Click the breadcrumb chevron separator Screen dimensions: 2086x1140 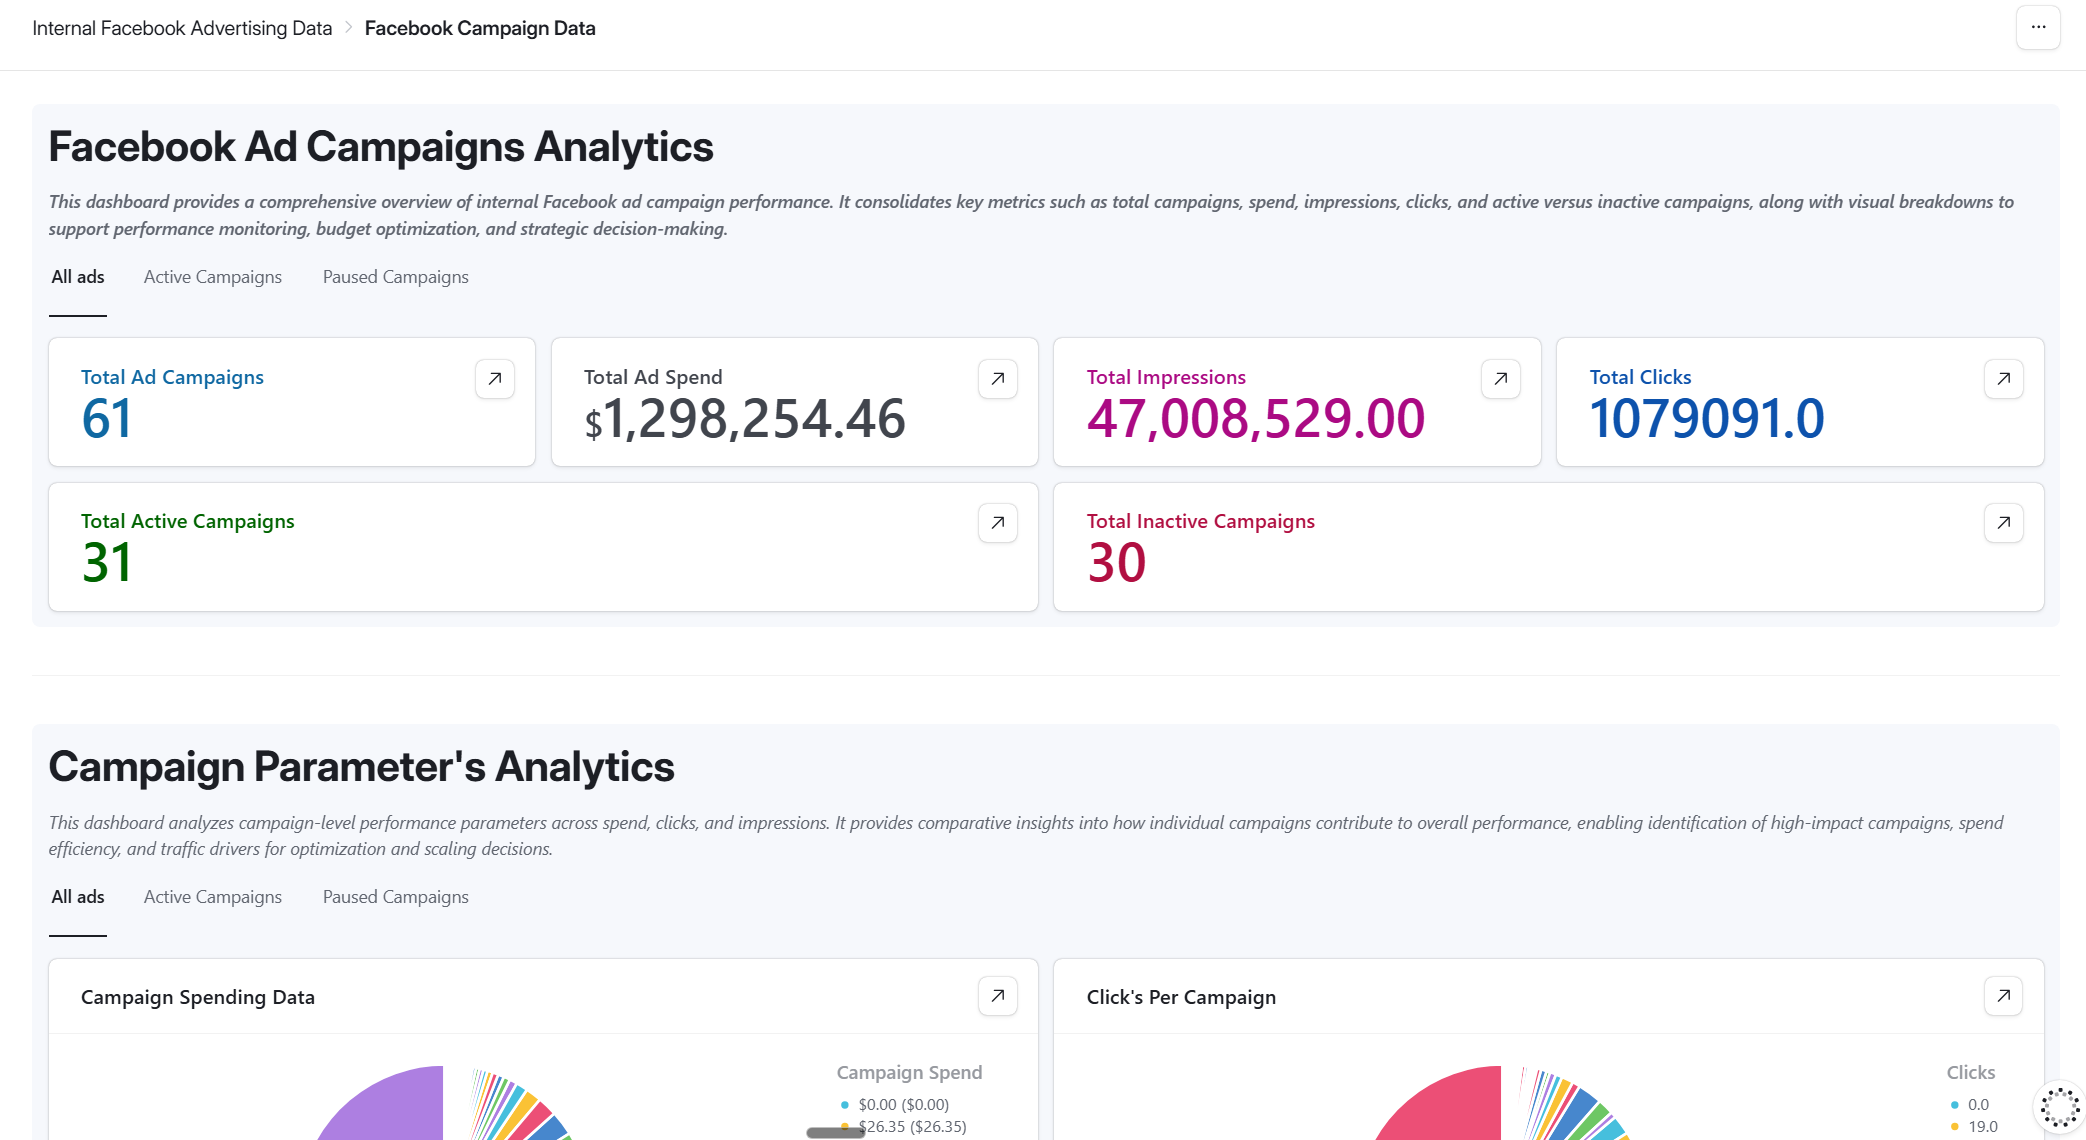pos(349,28)
